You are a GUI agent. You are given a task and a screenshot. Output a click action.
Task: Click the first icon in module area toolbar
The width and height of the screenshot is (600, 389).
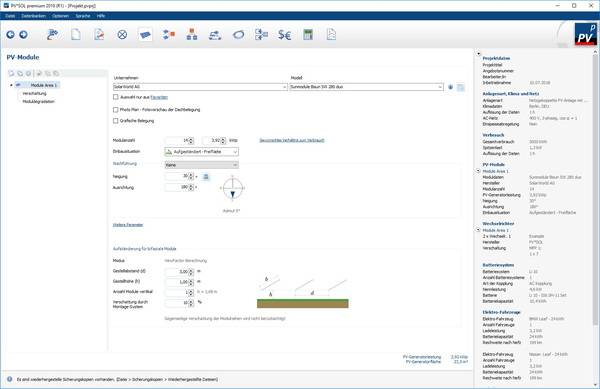tap(11, 73)
